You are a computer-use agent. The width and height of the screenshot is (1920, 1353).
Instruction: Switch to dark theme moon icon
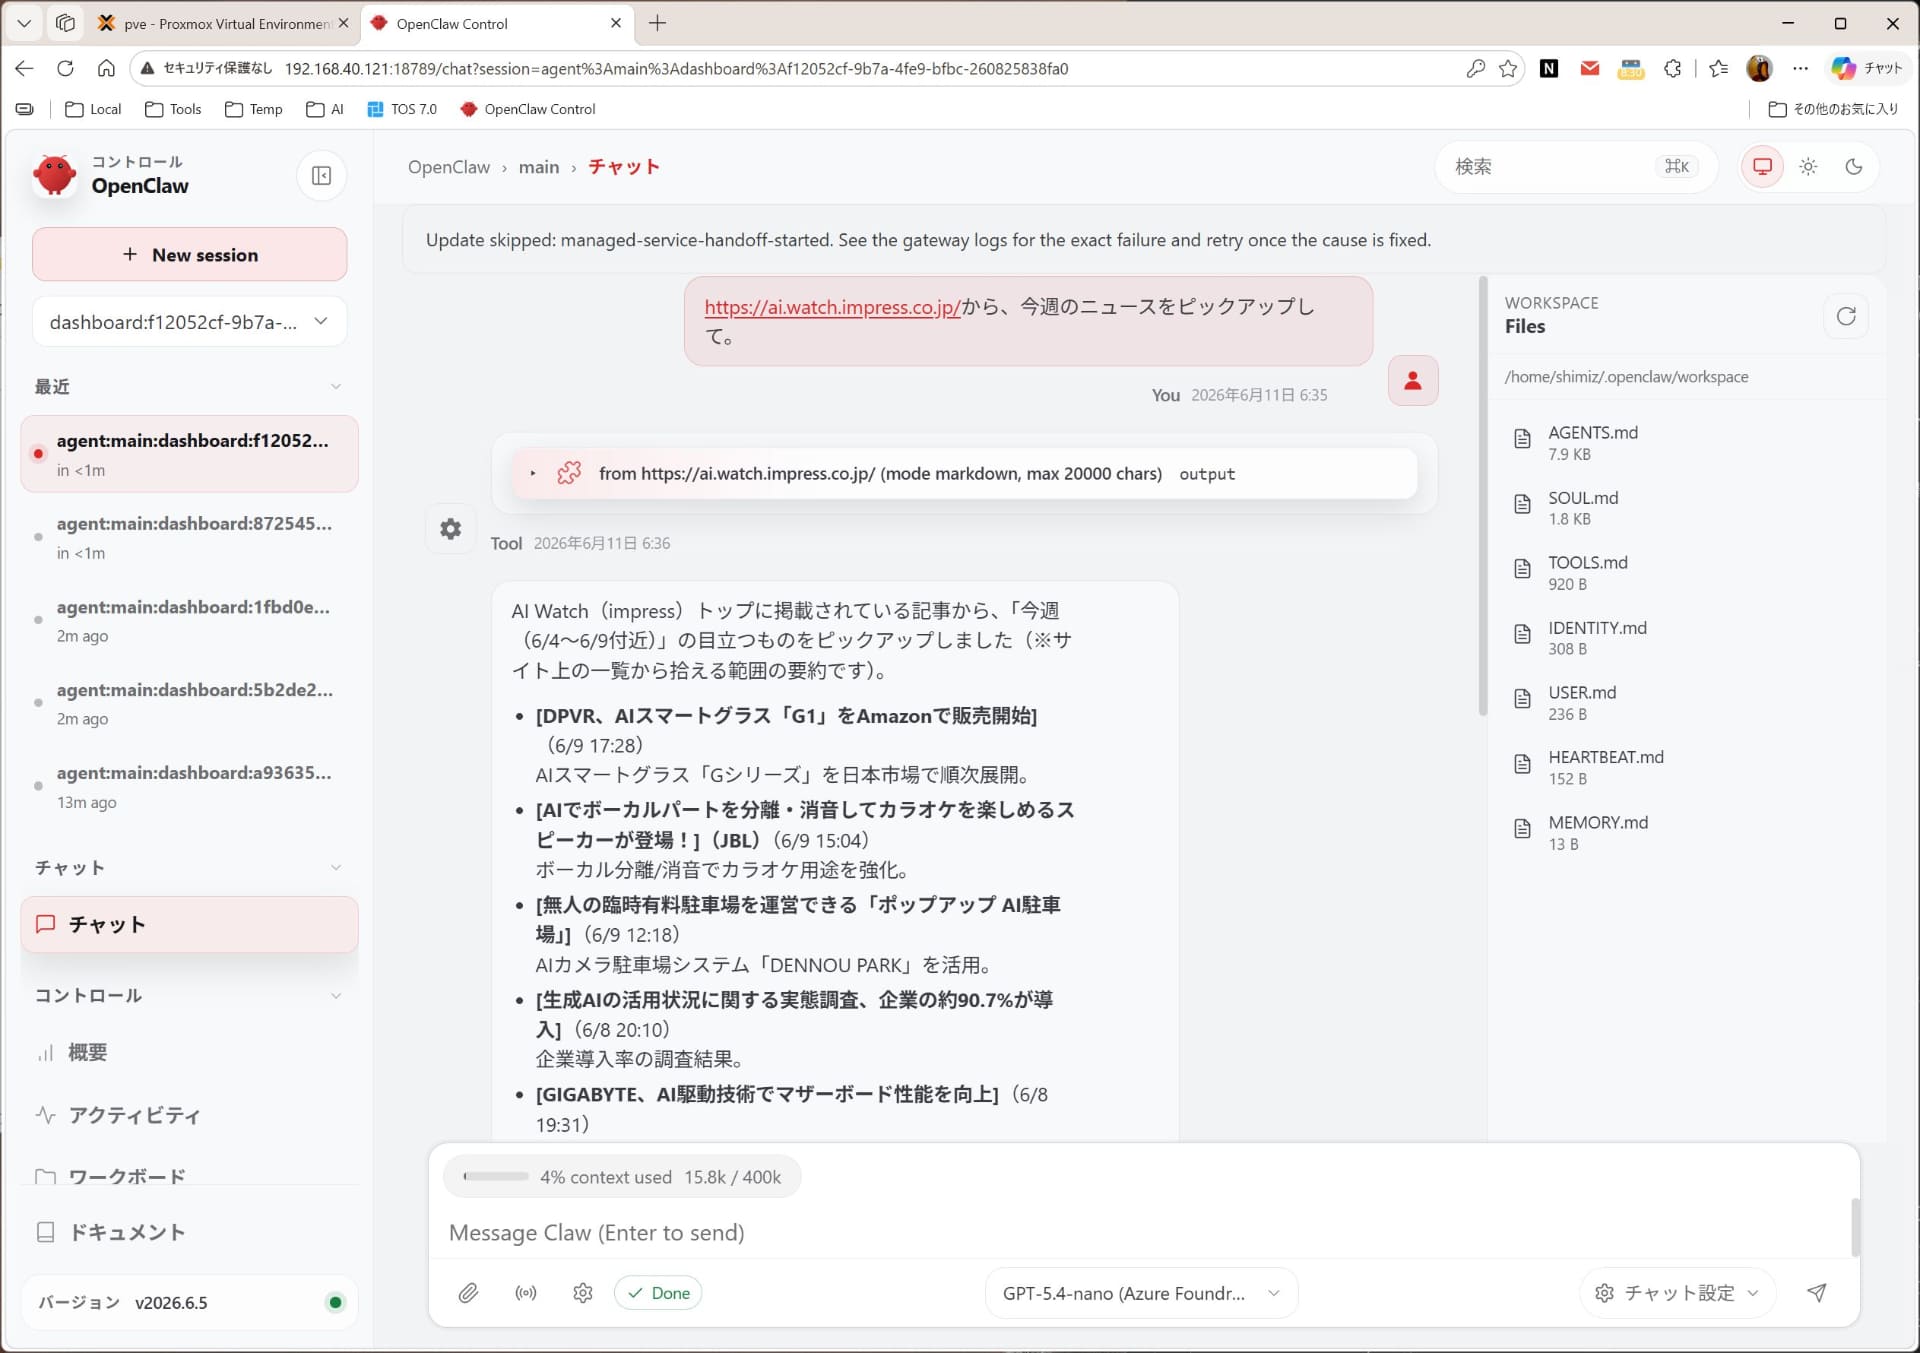coord(1854,167)
